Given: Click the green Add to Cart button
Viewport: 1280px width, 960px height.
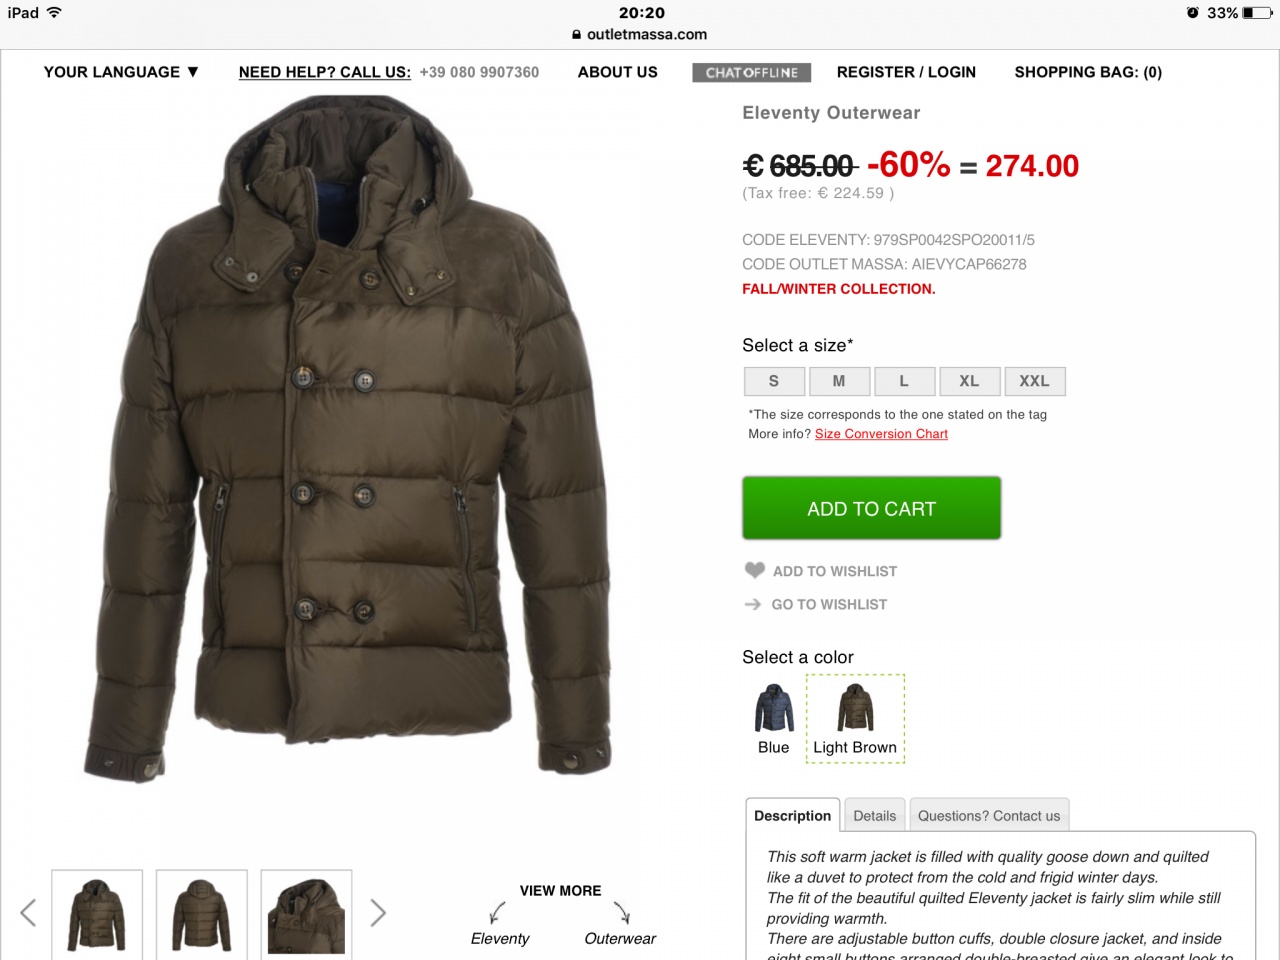Looking at the screenshot, I should pyautogui.click(x=871, y=508).
